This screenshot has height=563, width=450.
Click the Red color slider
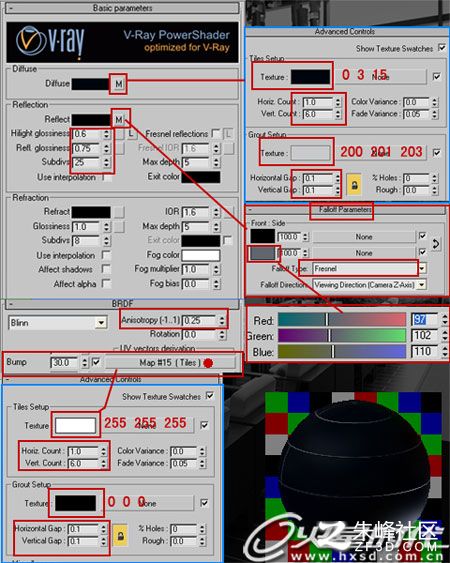tap(342, 319)
